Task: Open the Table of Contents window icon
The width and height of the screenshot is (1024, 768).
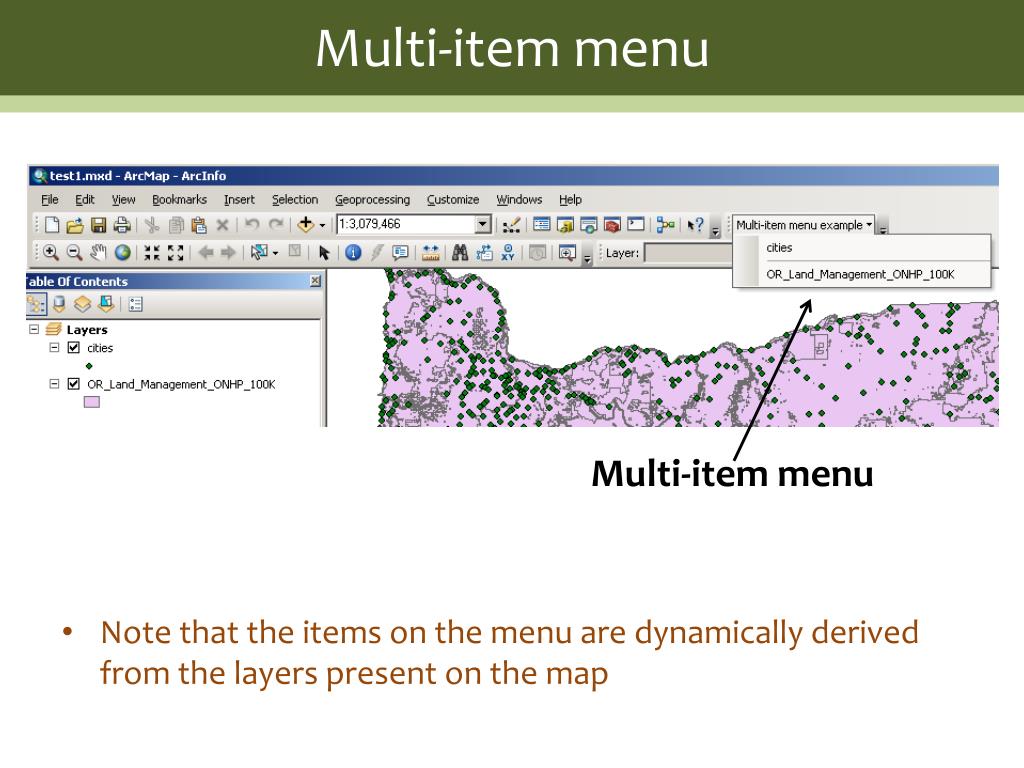Action: point(541,225)
